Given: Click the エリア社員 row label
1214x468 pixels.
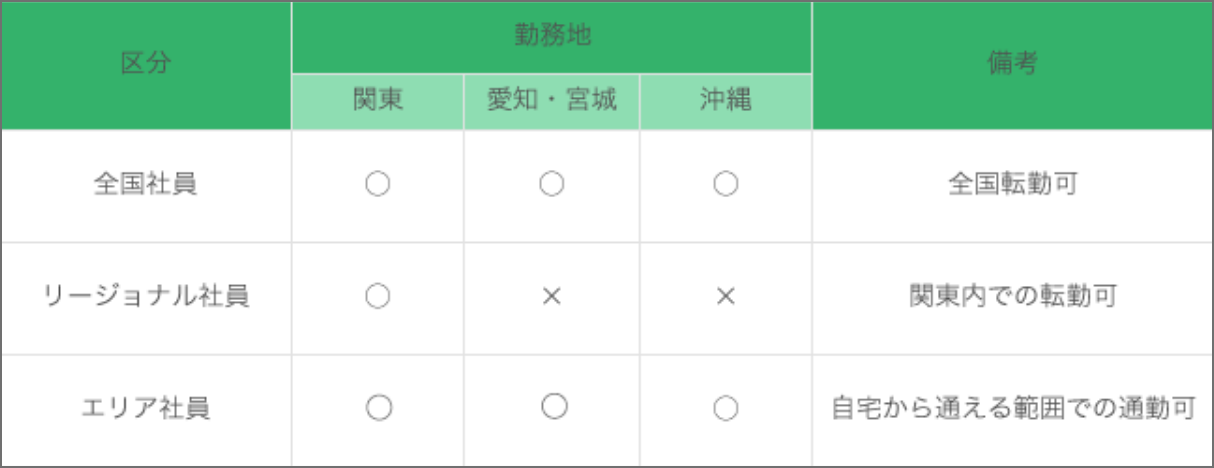Looking at the screenshot, I should click(146, 409).
